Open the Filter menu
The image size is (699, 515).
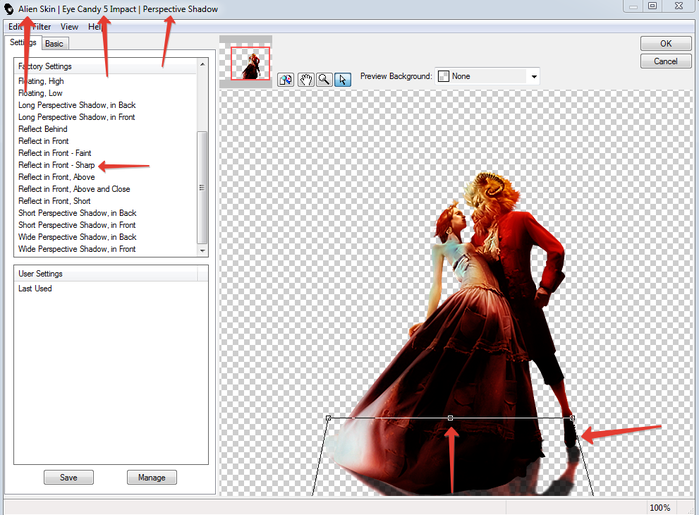coord(41,27)
